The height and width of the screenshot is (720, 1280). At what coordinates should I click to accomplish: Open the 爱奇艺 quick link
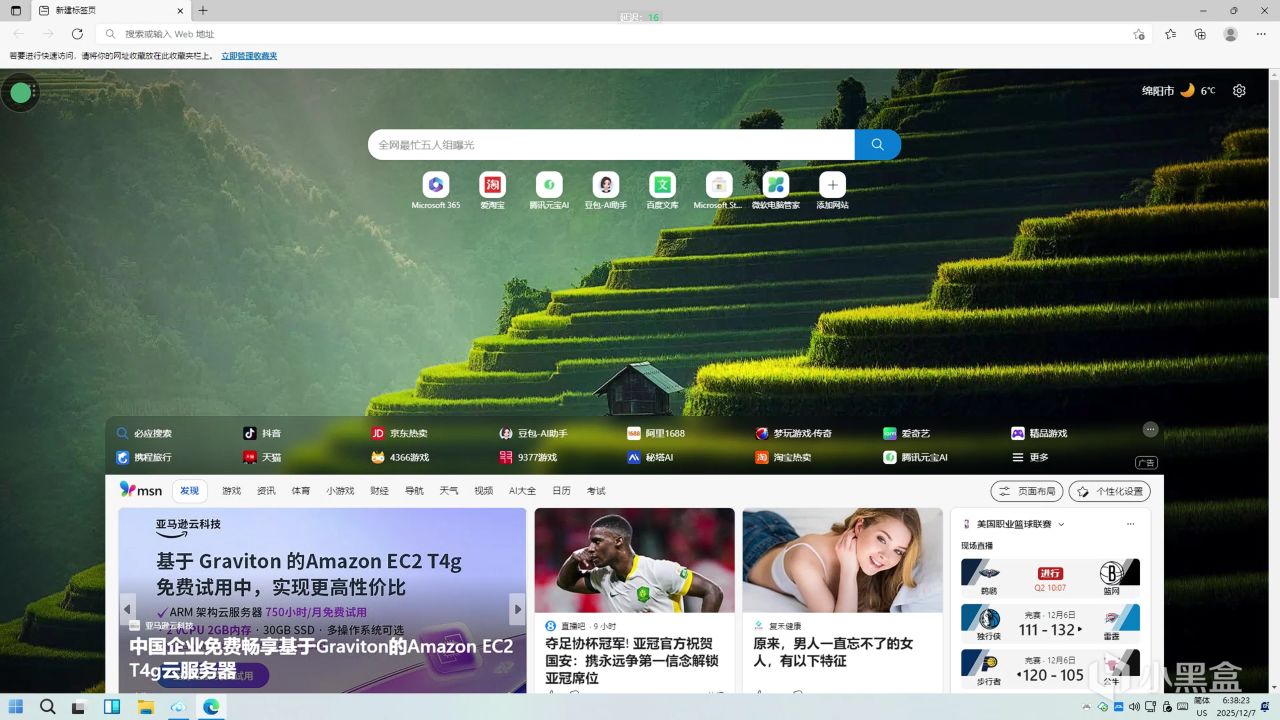click(x=906, y=433)
